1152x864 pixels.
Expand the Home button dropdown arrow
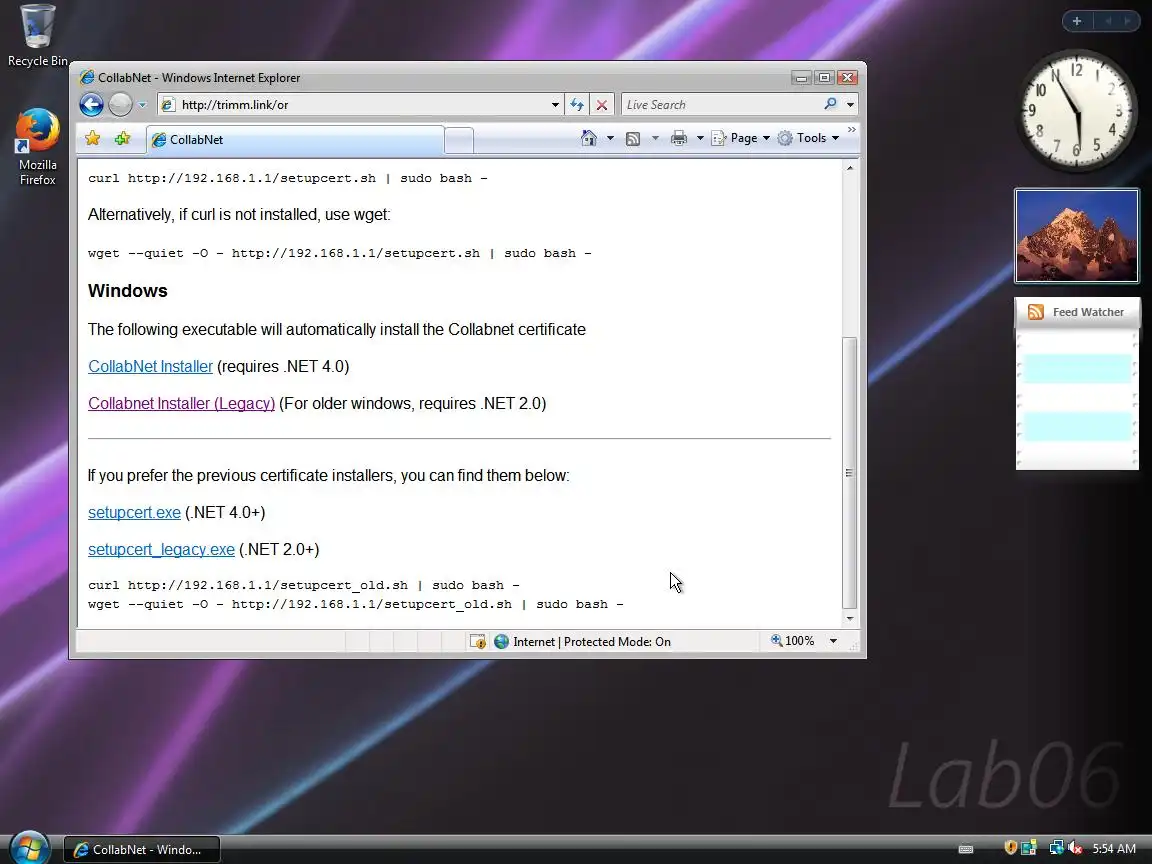click(610, 138)
